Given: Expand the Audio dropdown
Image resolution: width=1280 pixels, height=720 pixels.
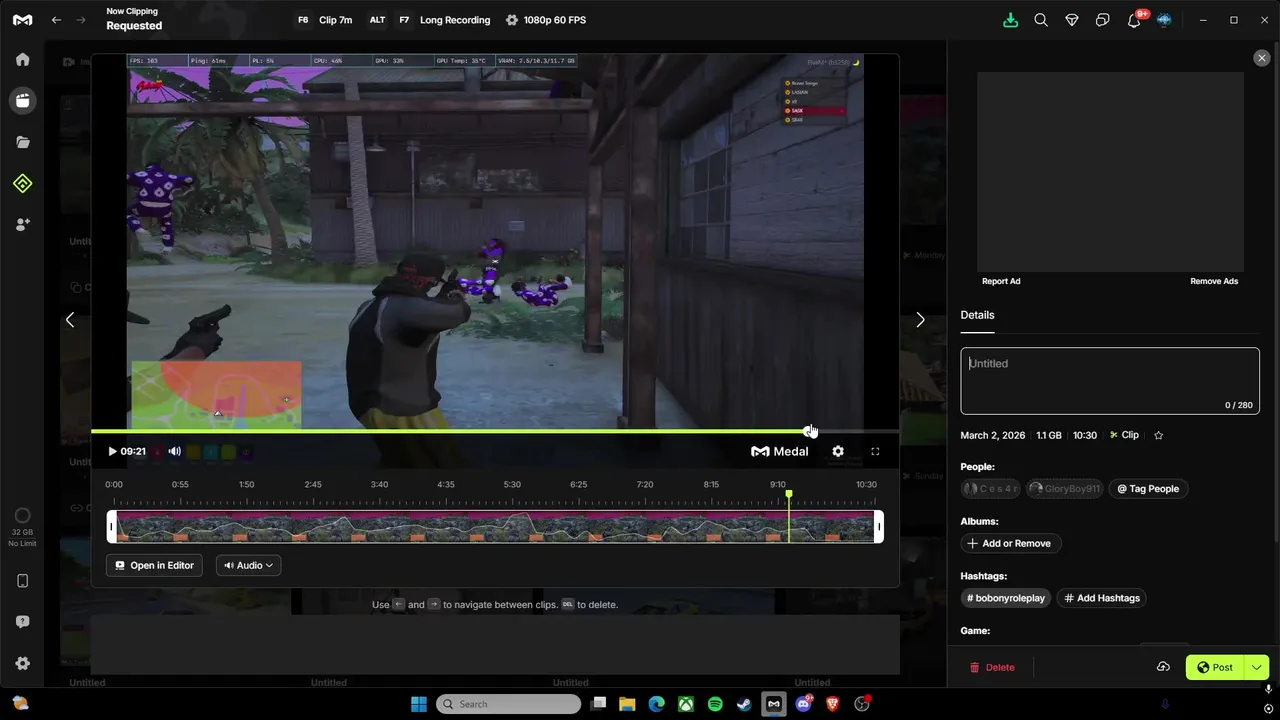Looking at the screenshot, I should click(x=248, y=565).
